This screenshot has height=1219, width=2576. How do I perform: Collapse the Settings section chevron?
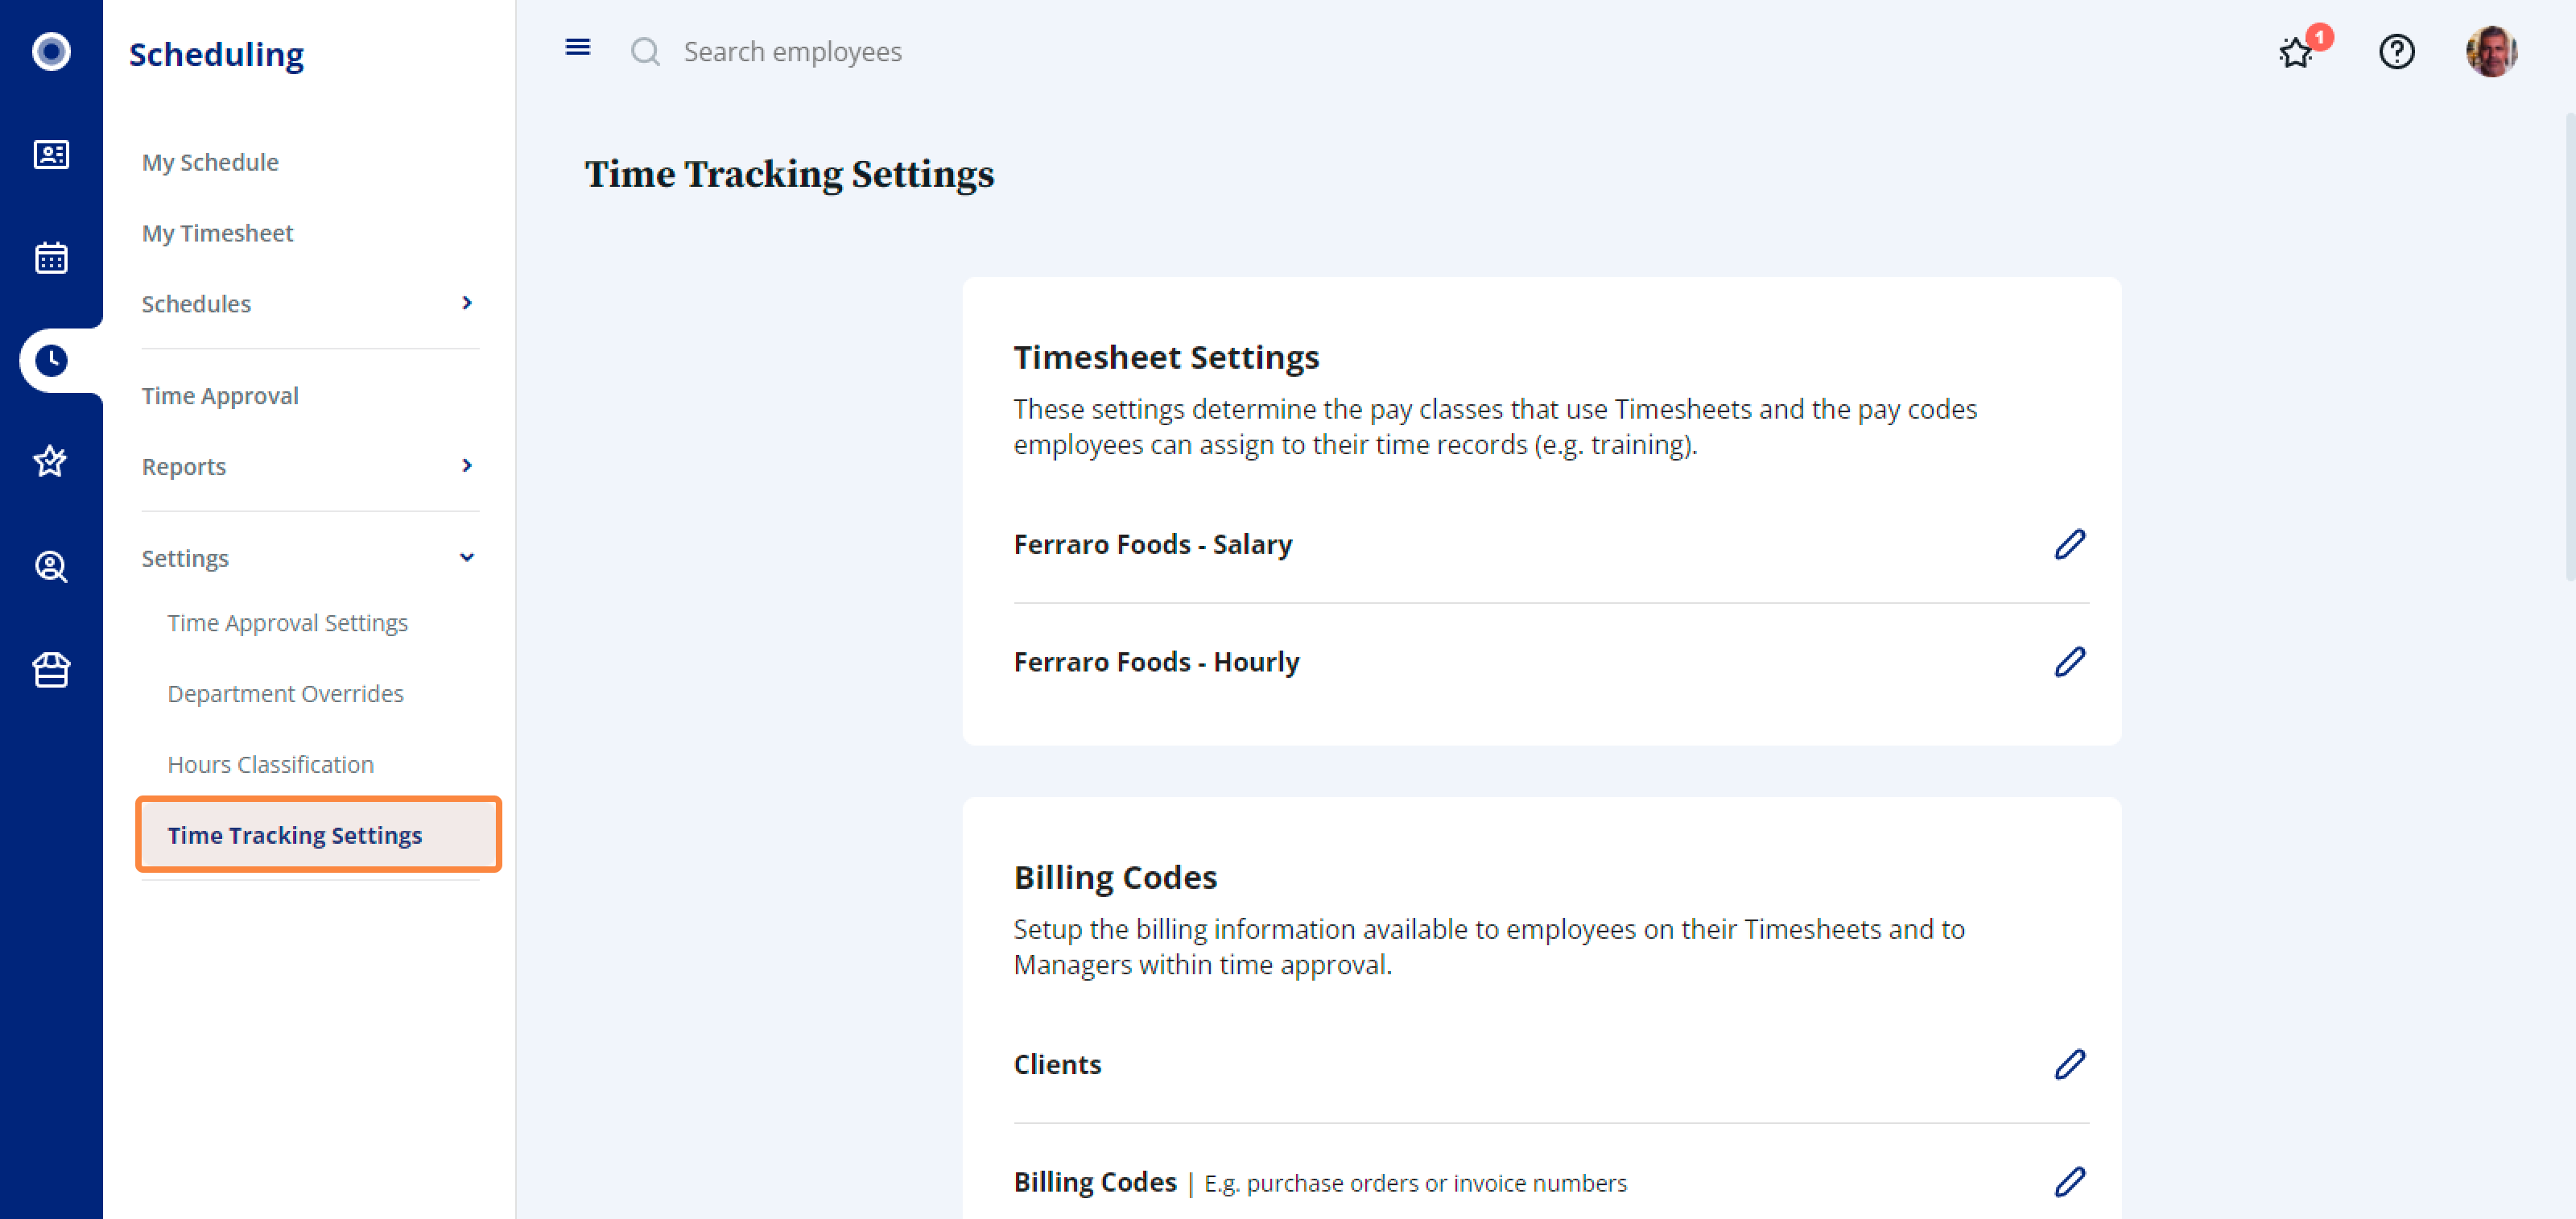tap(466, 558)
